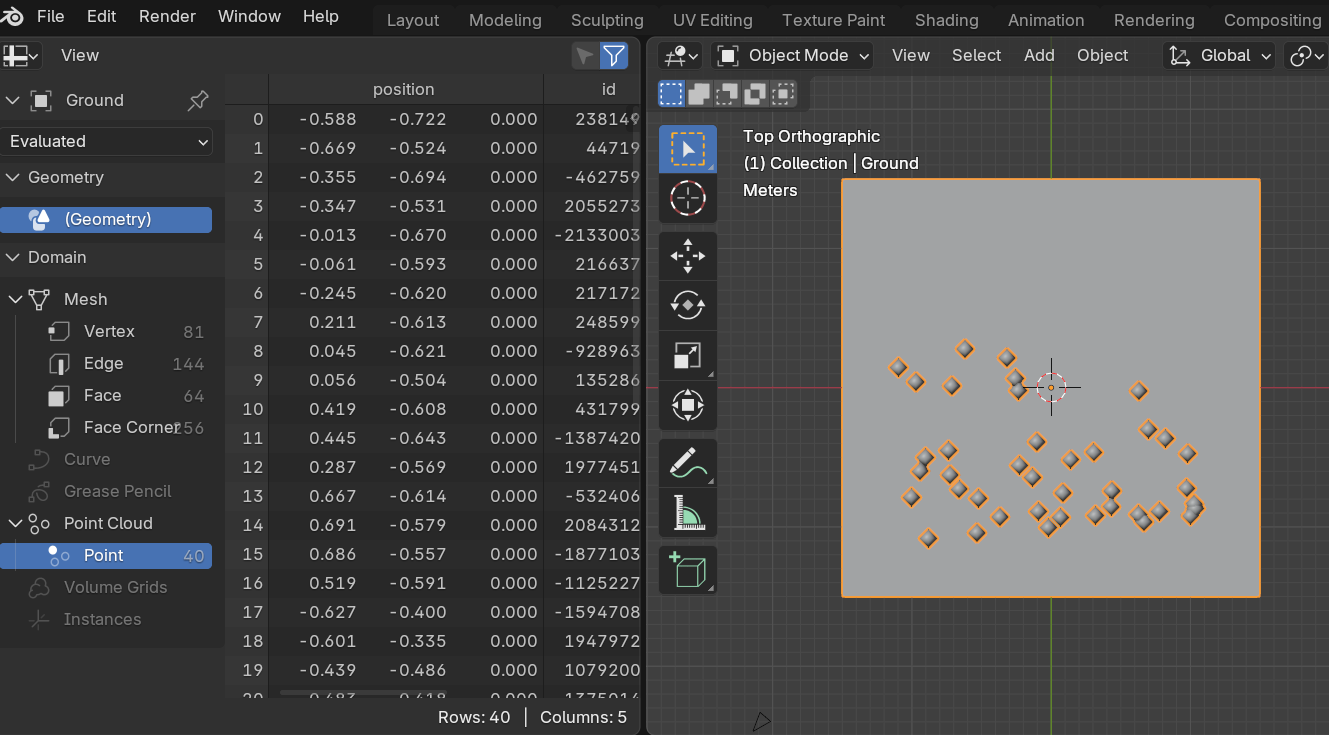
Task: Select the Scale tool
Action: (687, 355)
